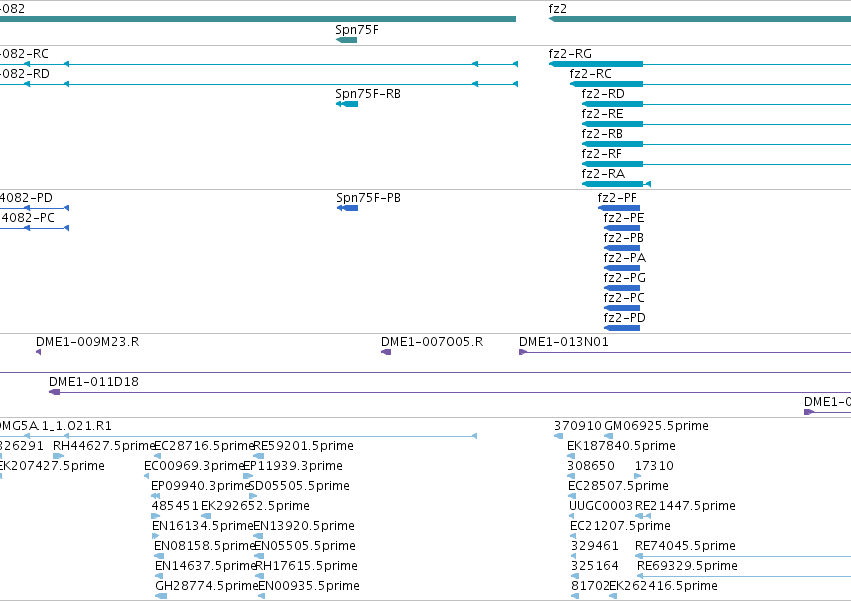Screen dimensions: 851x601
Task: Select the 81702 EST feature
Action: (575, 596)
